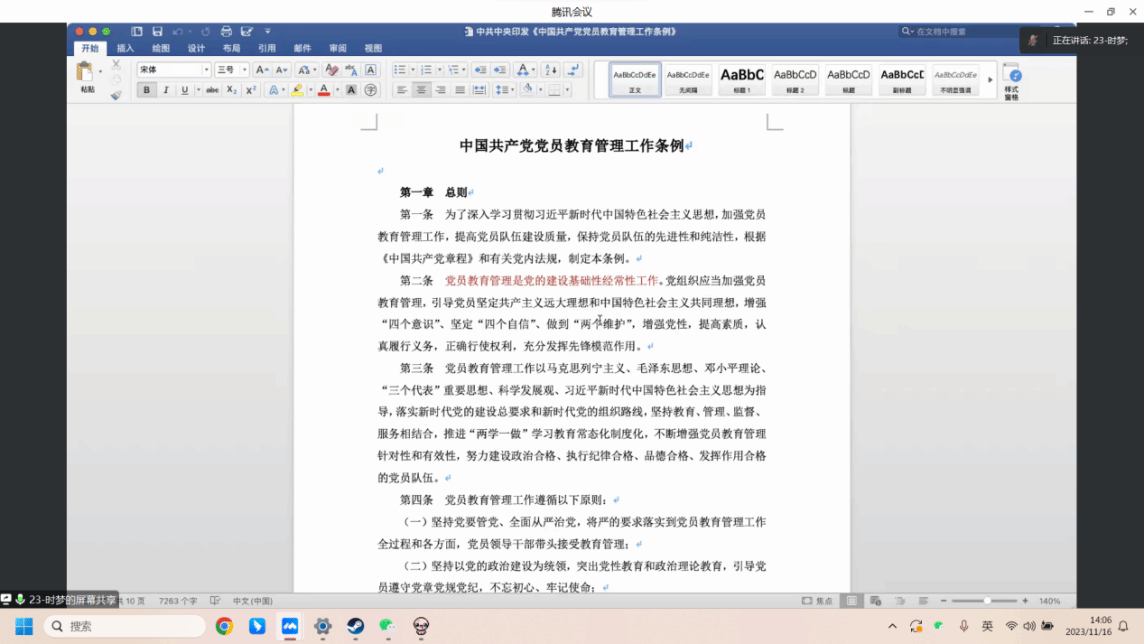Screen dimensions: 1144x644
Task: Click the Sort icon in the ribbon
Action: pos(550,70)
